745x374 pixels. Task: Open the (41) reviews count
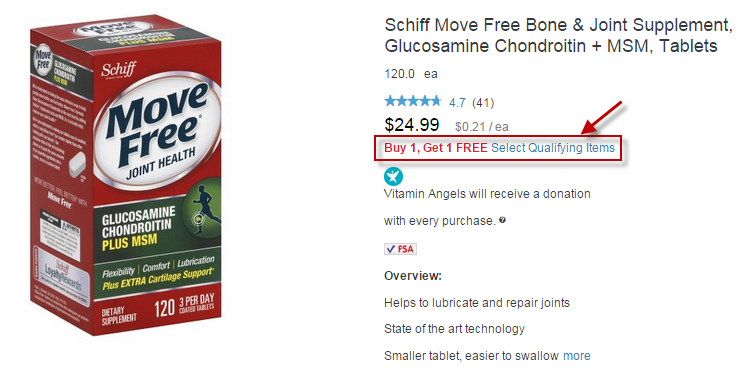point(483,103)
